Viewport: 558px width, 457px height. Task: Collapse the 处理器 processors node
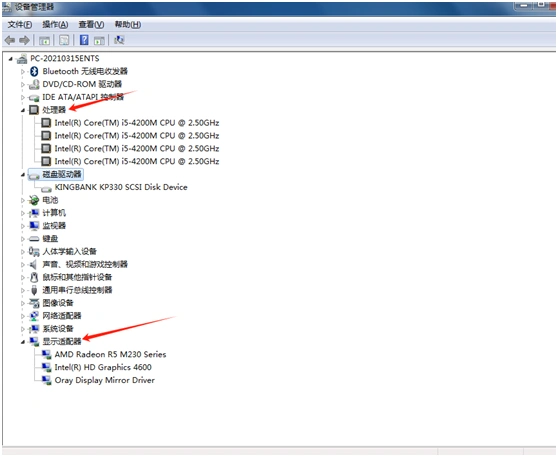pos(23,110)
